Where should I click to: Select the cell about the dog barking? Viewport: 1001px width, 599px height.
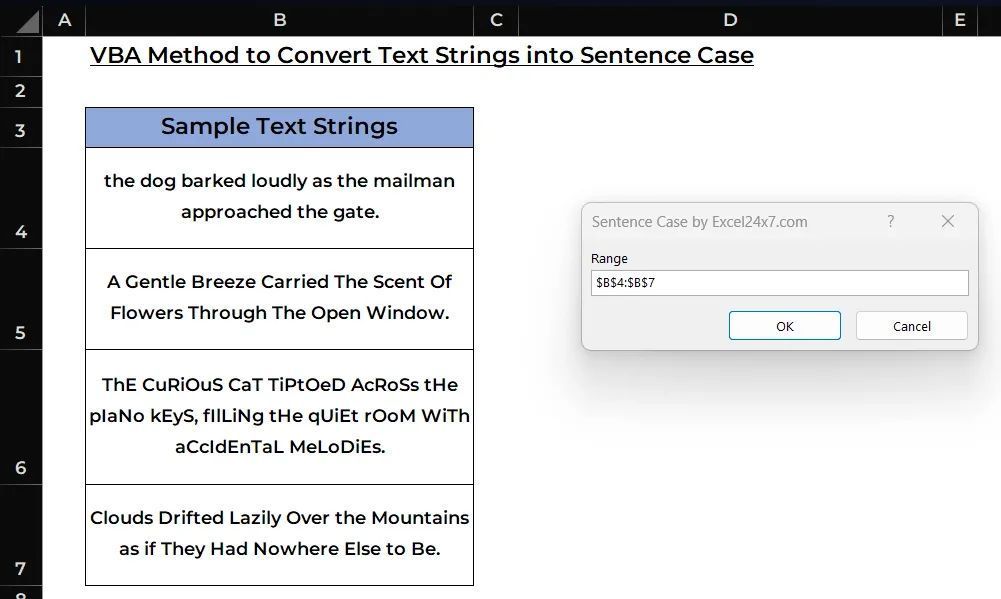pyautogui.click(x=279, y=197)
